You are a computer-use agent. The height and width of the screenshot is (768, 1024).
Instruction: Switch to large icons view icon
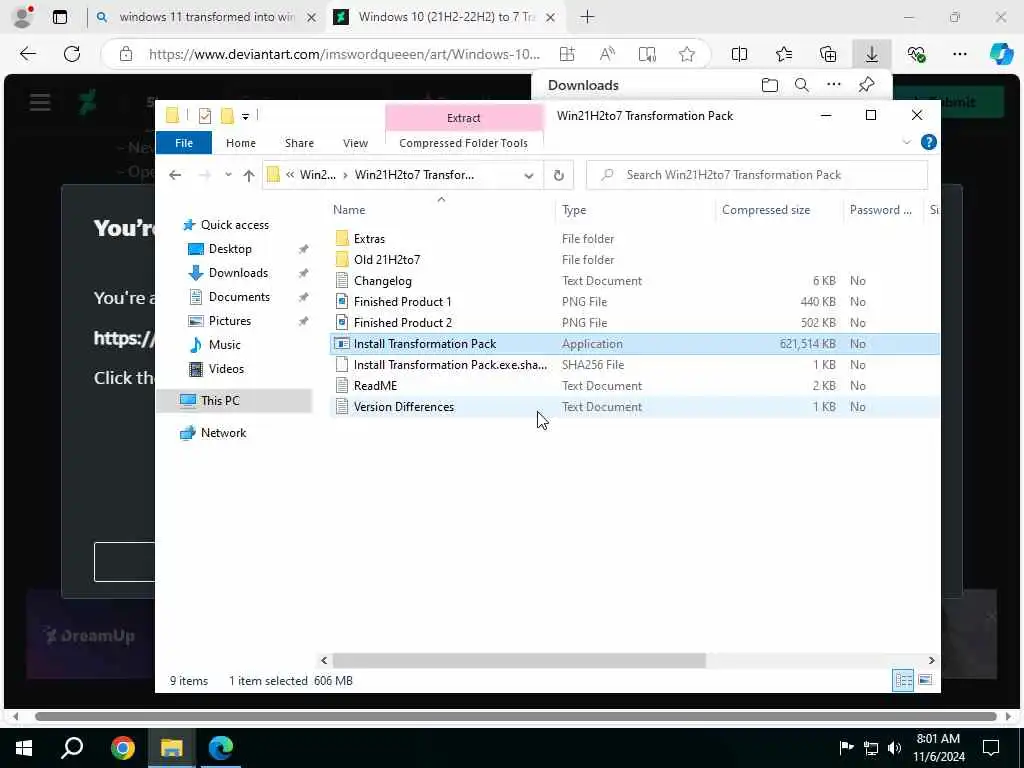(925, 680)
